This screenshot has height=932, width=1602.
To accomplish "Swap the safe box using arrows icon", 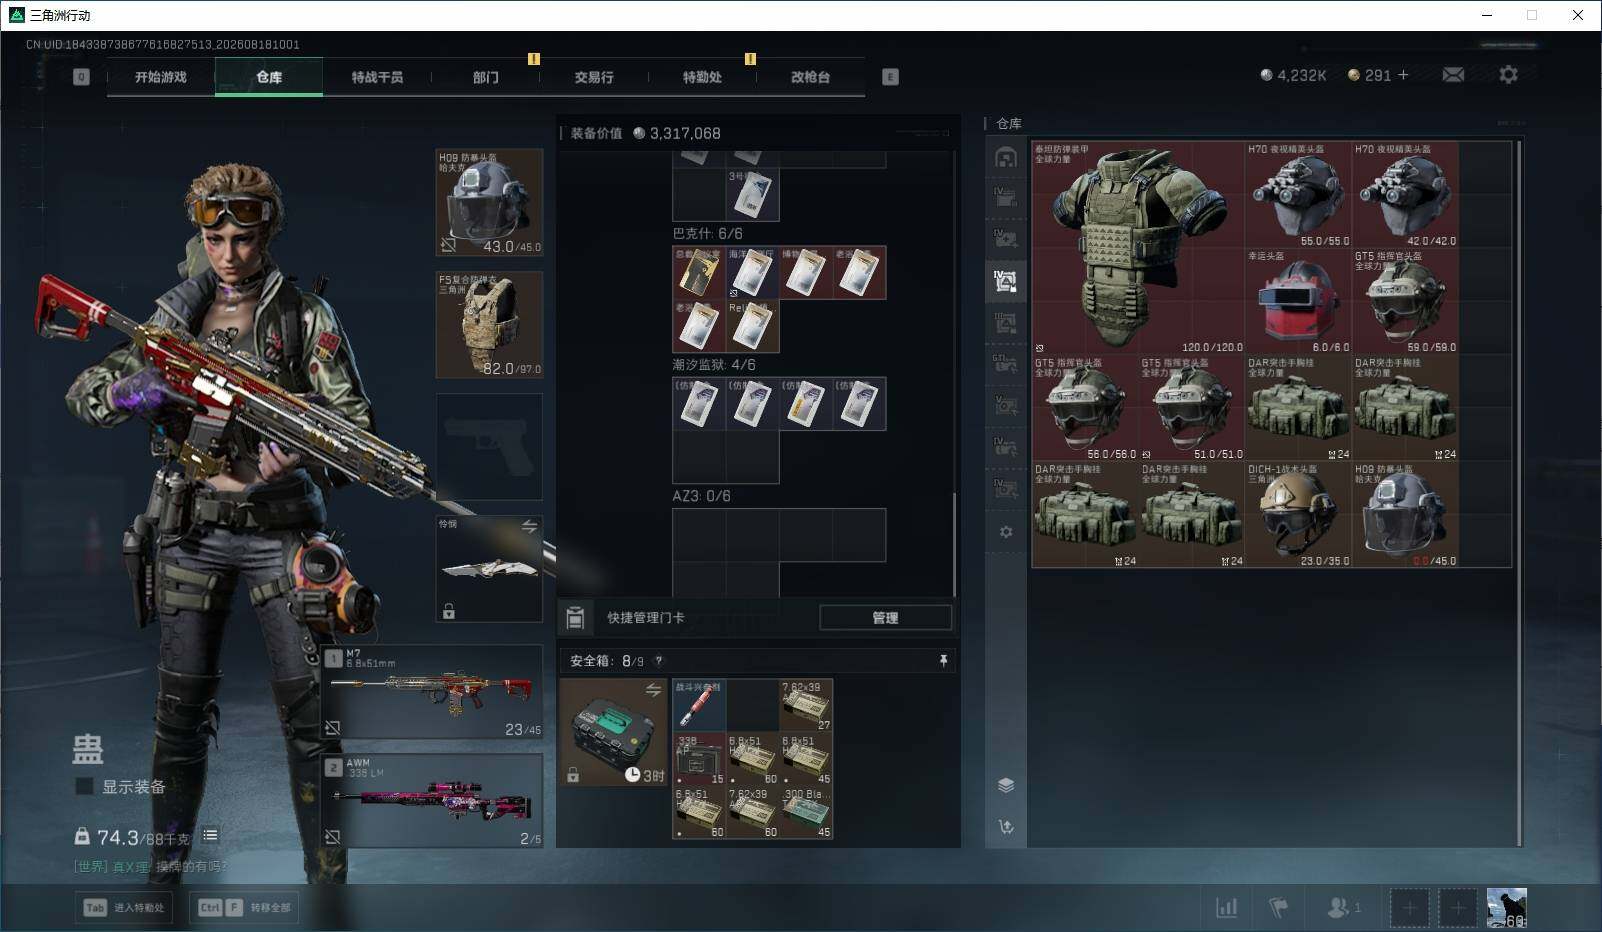I will click(653, 690).
